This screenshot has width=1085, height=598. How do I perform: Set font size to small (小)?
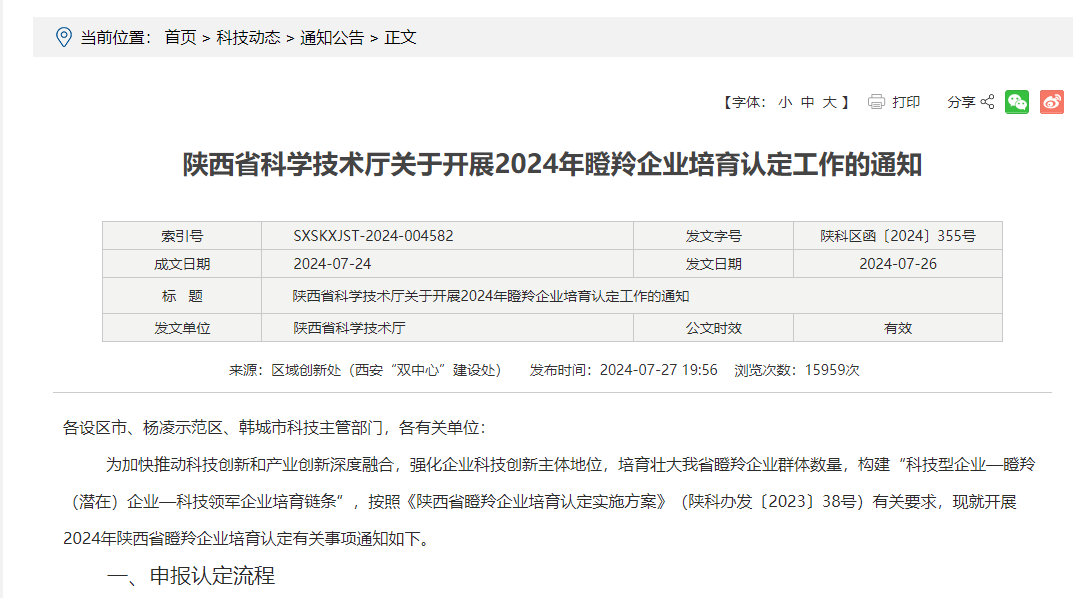pyautogui.click(x=785, y=102)
